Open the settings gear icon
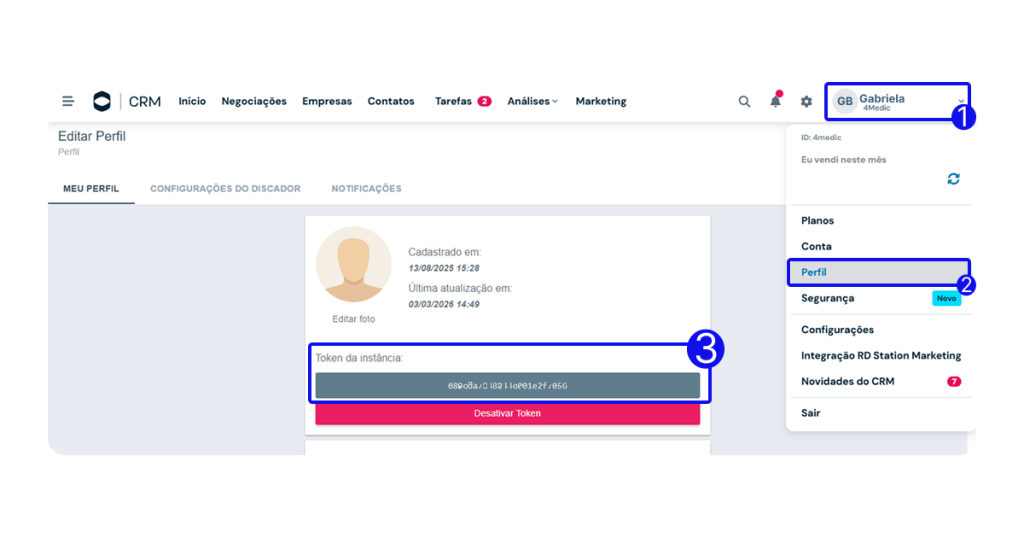Image resolution: width=1024 pixels, height=538 pixels. pyautogui.click(x=806, y=101)
